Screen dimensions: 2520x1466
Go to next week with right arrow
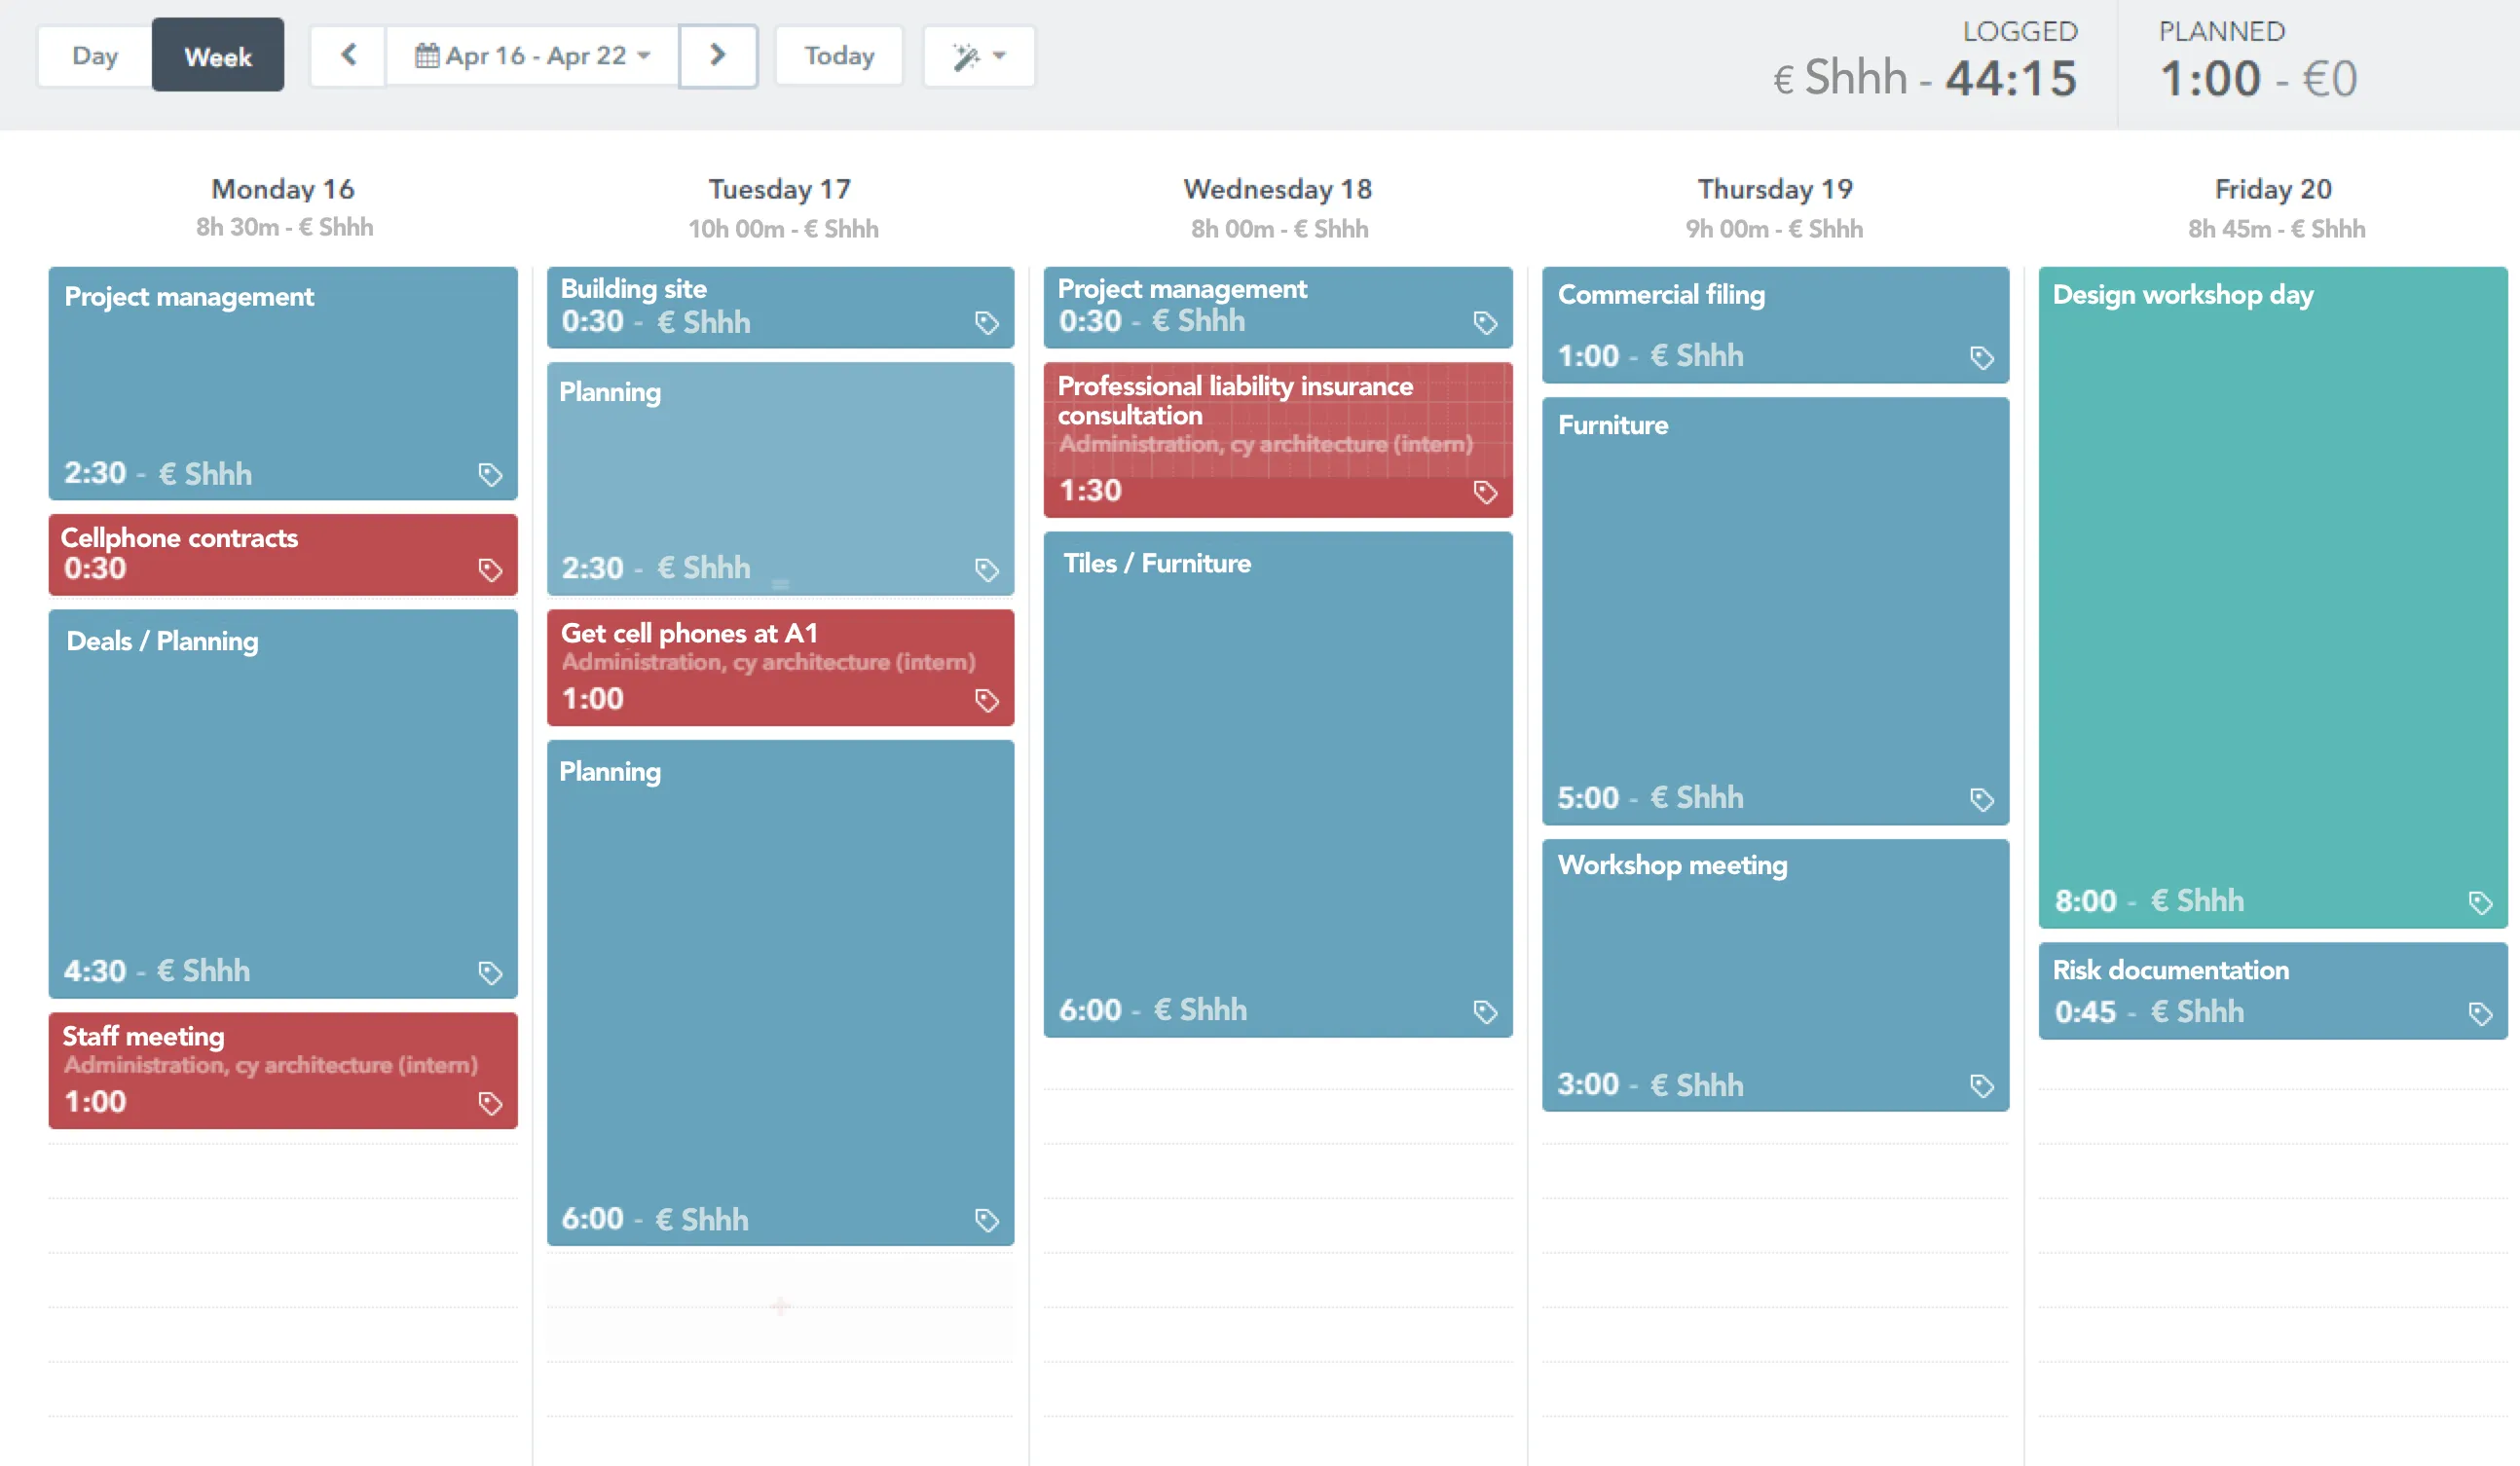717,56
